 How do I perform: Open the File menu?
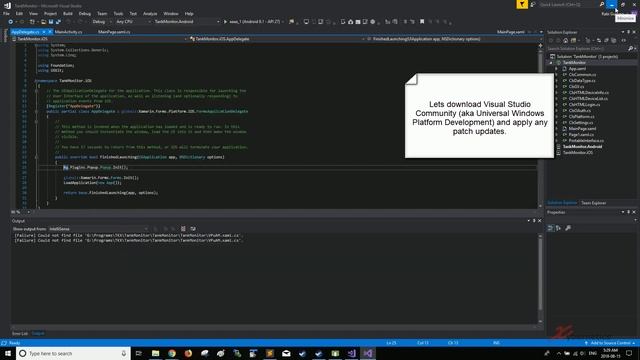[x=6, y=13]
